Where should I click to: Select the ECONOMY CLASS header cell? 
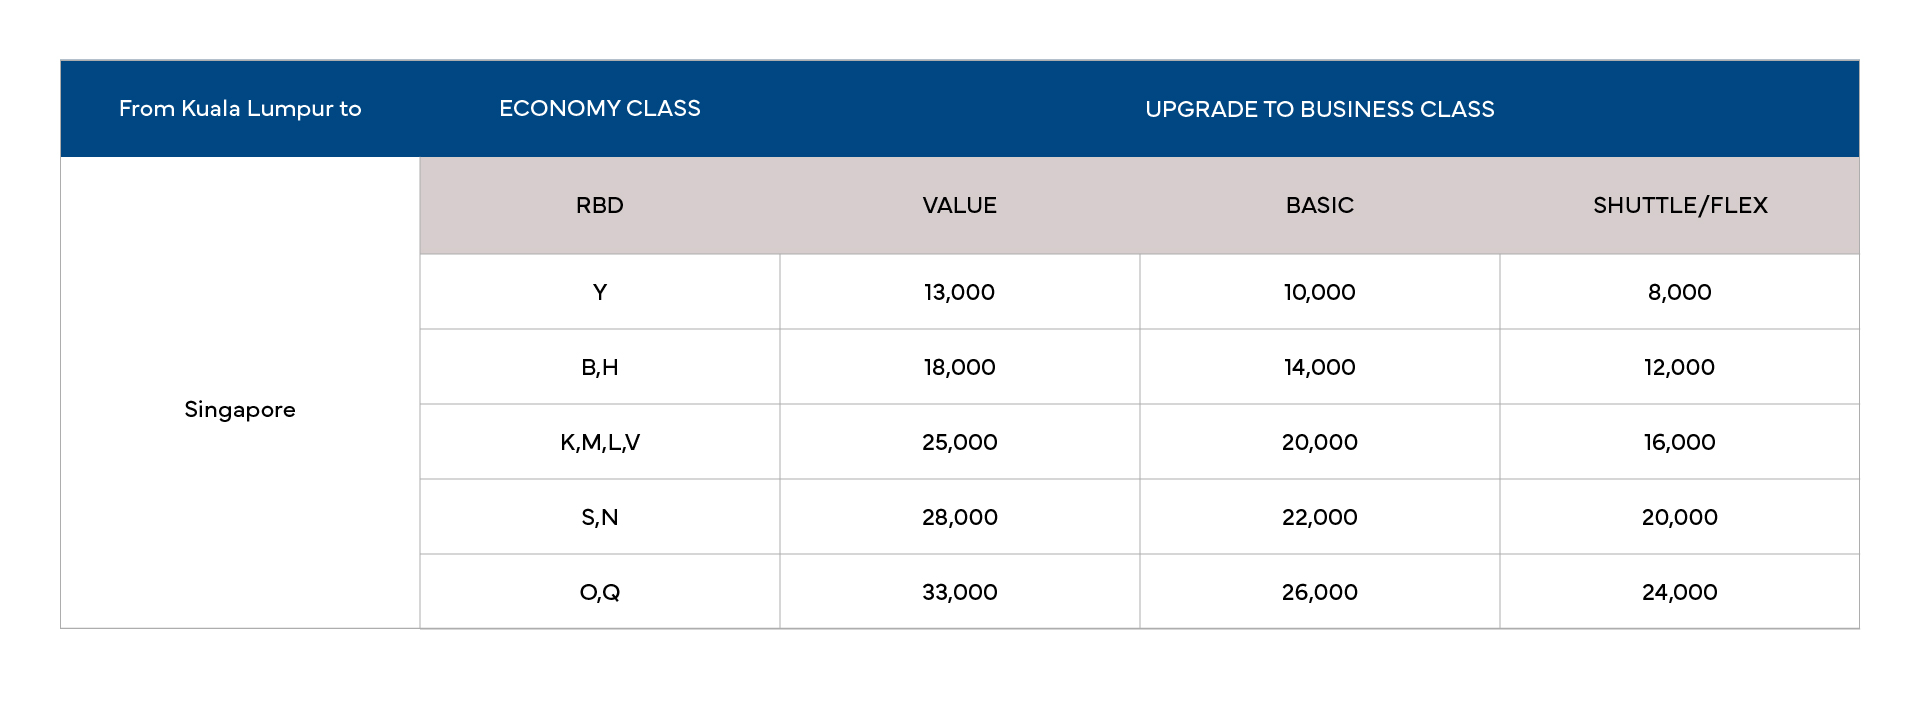(x=600, y=108)
